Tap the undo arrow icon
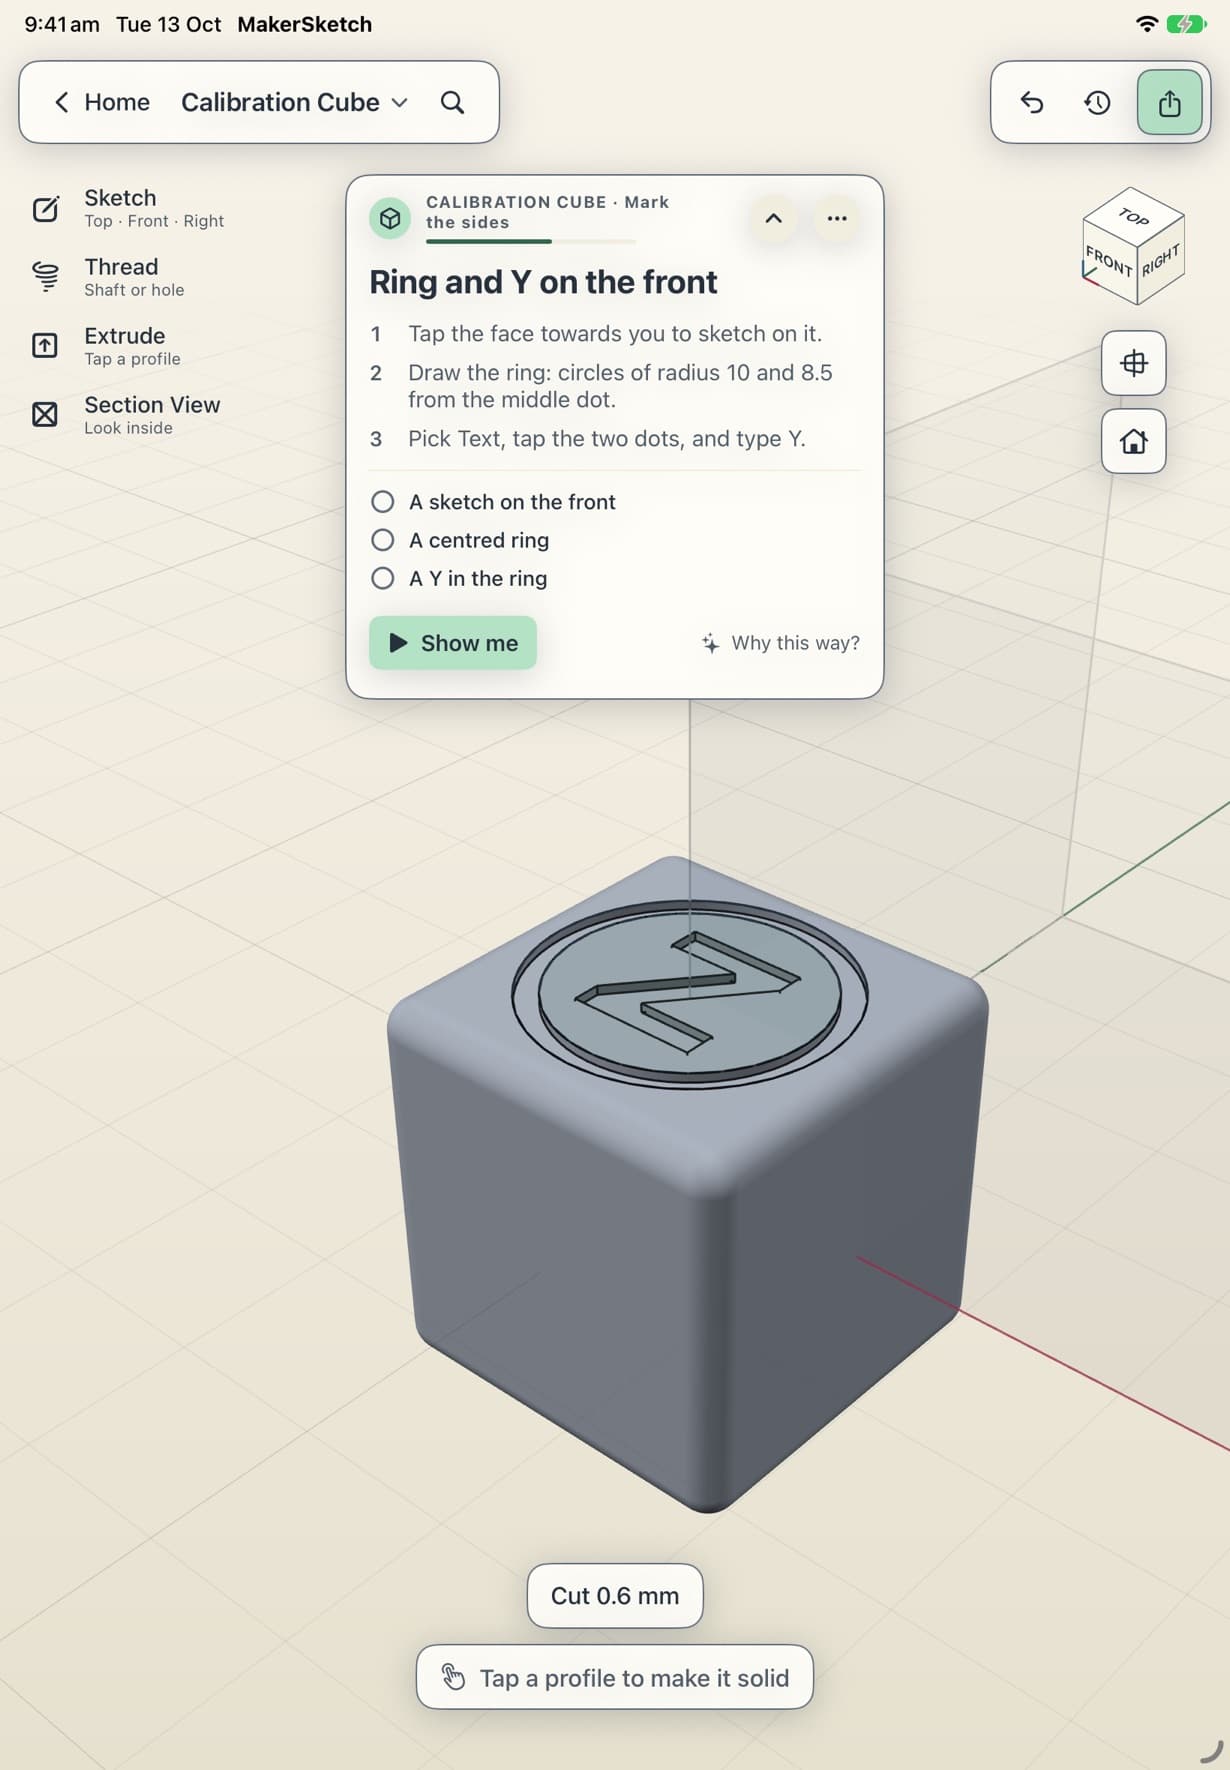The image size is (1230, 1770). coord(1032,102)
